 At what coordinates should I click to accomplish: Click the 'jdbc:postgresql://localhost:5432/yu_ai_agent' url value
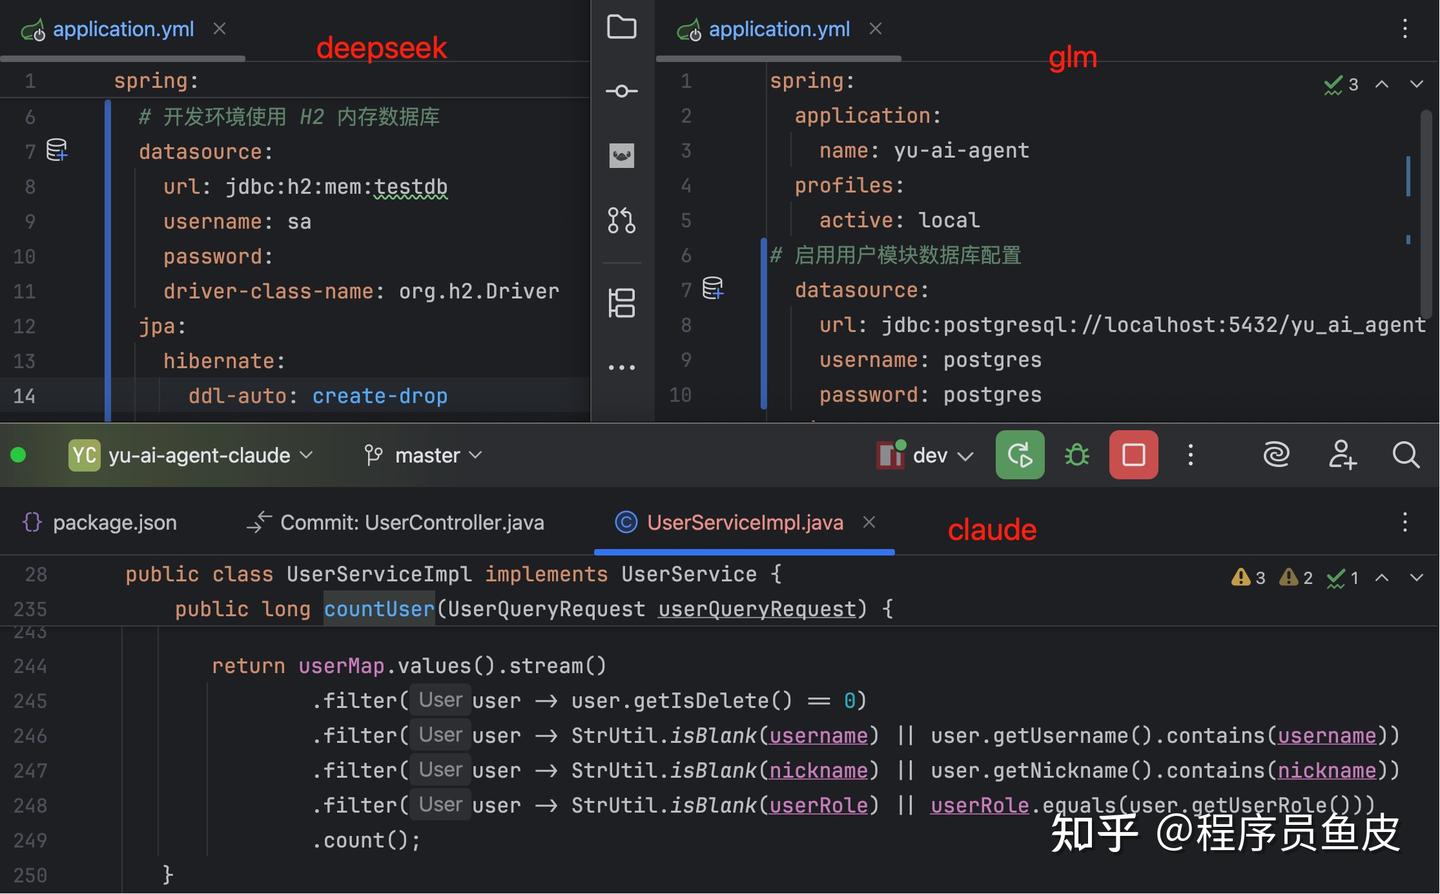click(1154, 325)
